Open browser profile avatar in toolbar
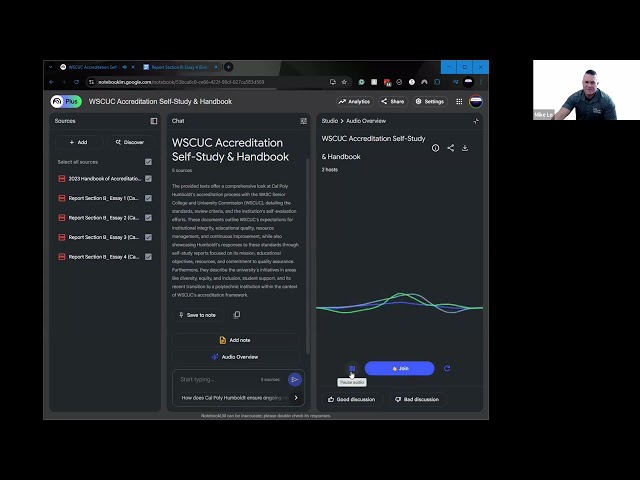This screenshot has width=640, height=480. (468, 82)
